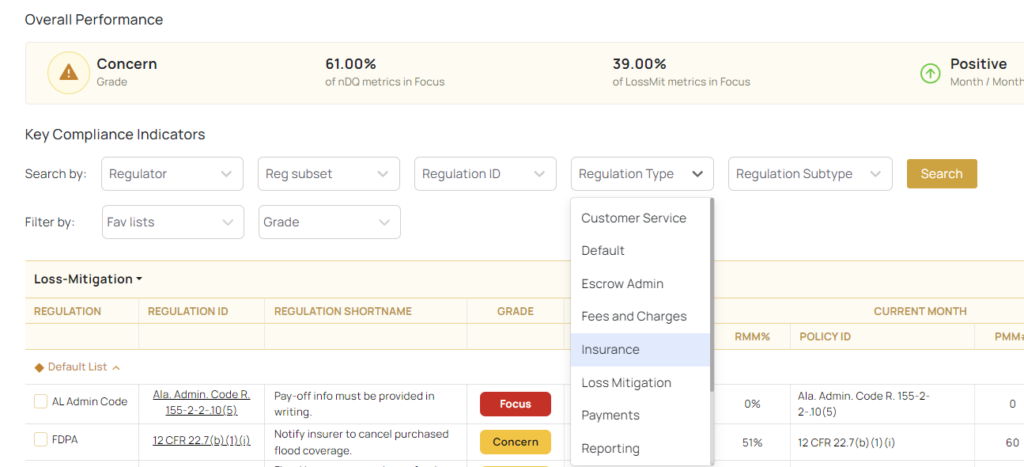
Task: Select Insurance from the Regulation Type list
Action: [x=610, y=350]
